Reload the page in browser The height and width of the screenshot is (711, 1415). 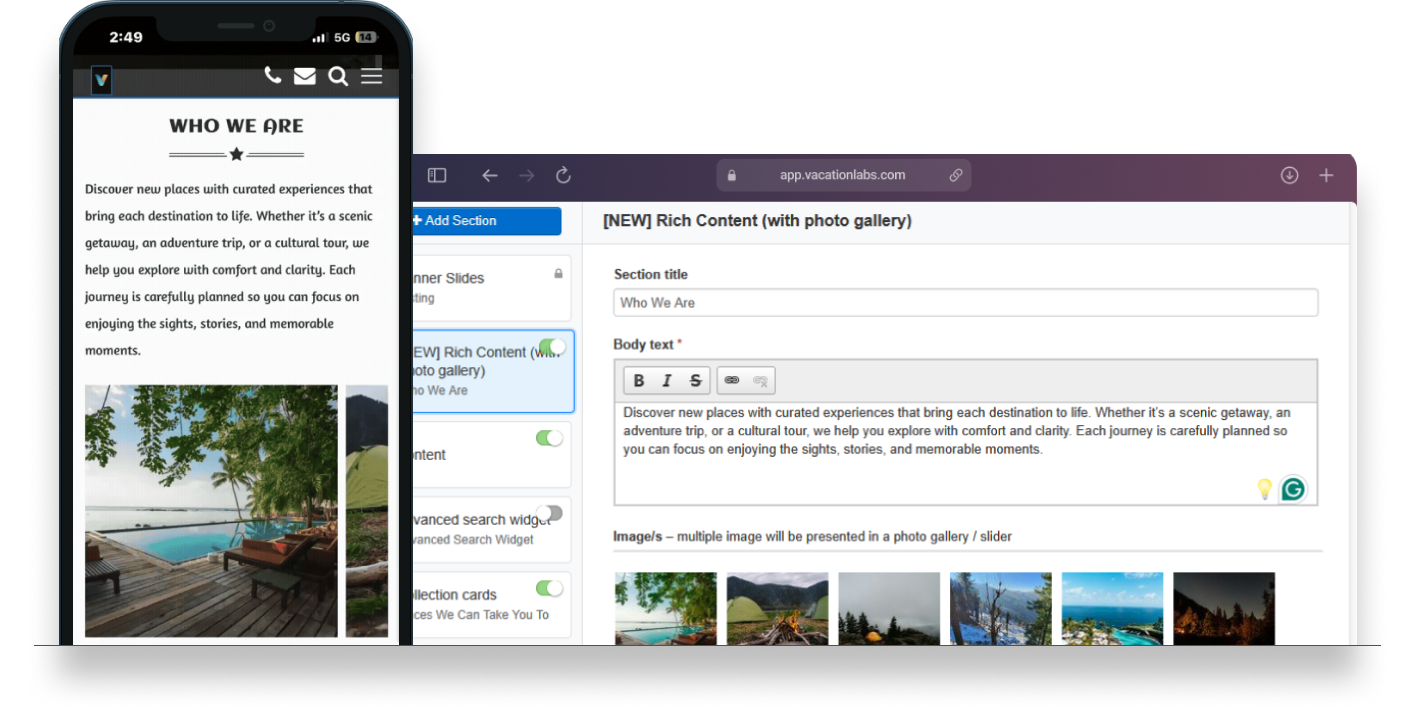point(563,175)
